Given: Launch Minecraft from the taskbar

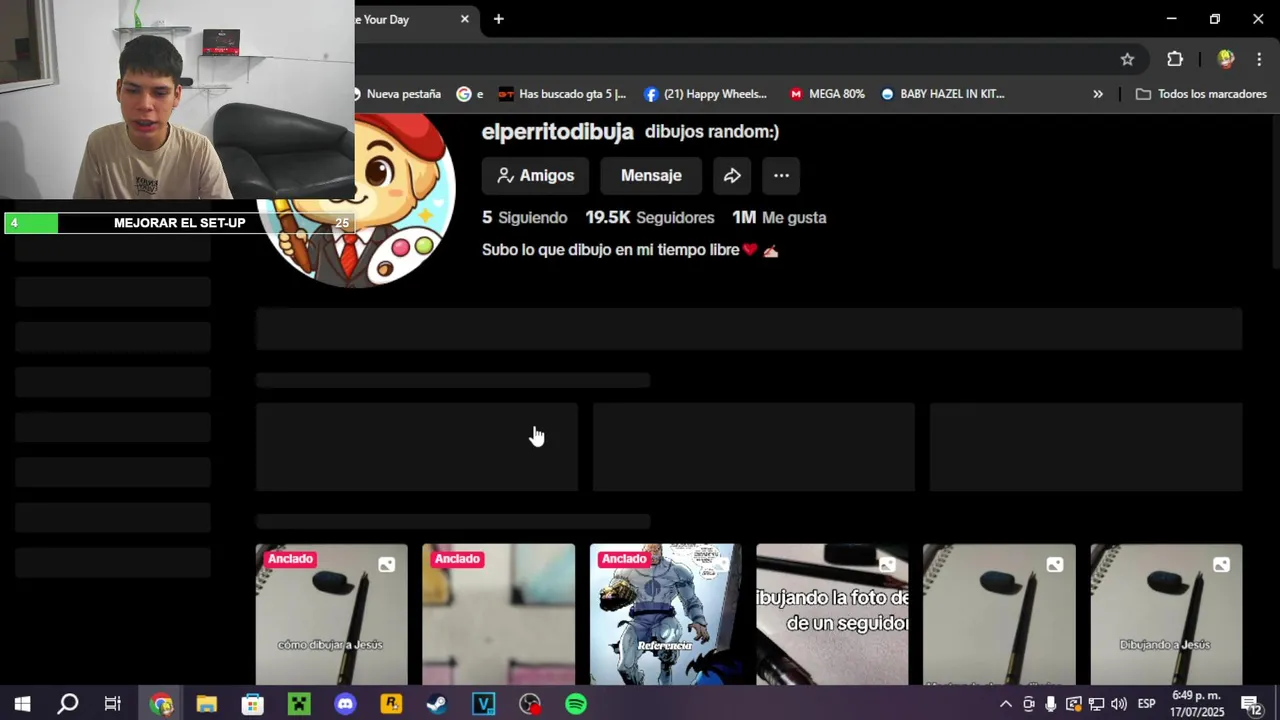Looking at the screenshot, I should pyautogui.click(x=299, y=704).
